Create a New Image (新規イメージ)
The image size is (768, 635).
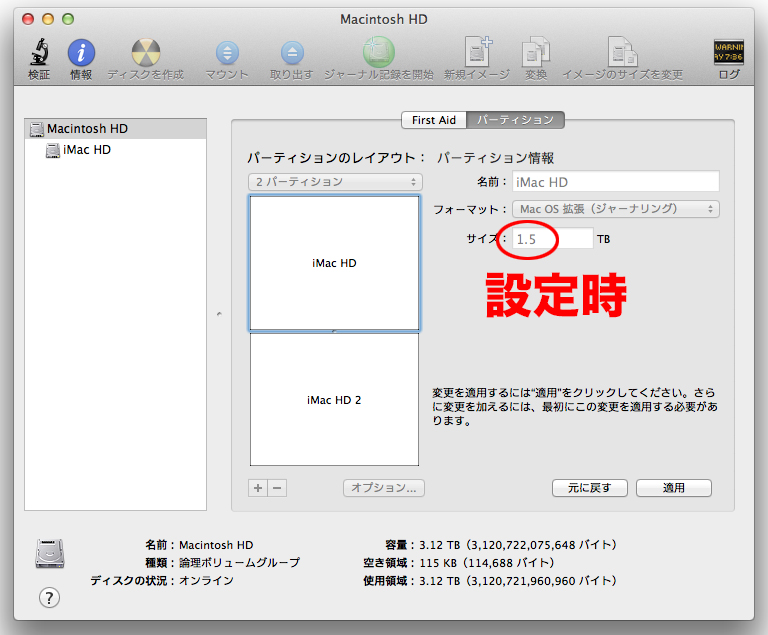click(476, 53)
